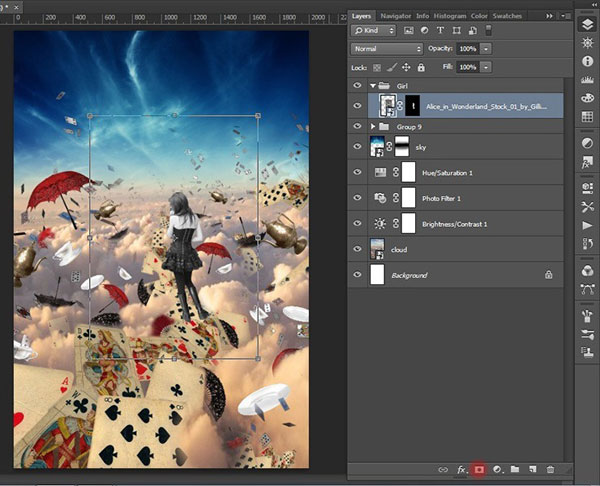Hide Group 9 visibility

click(357, 126)
